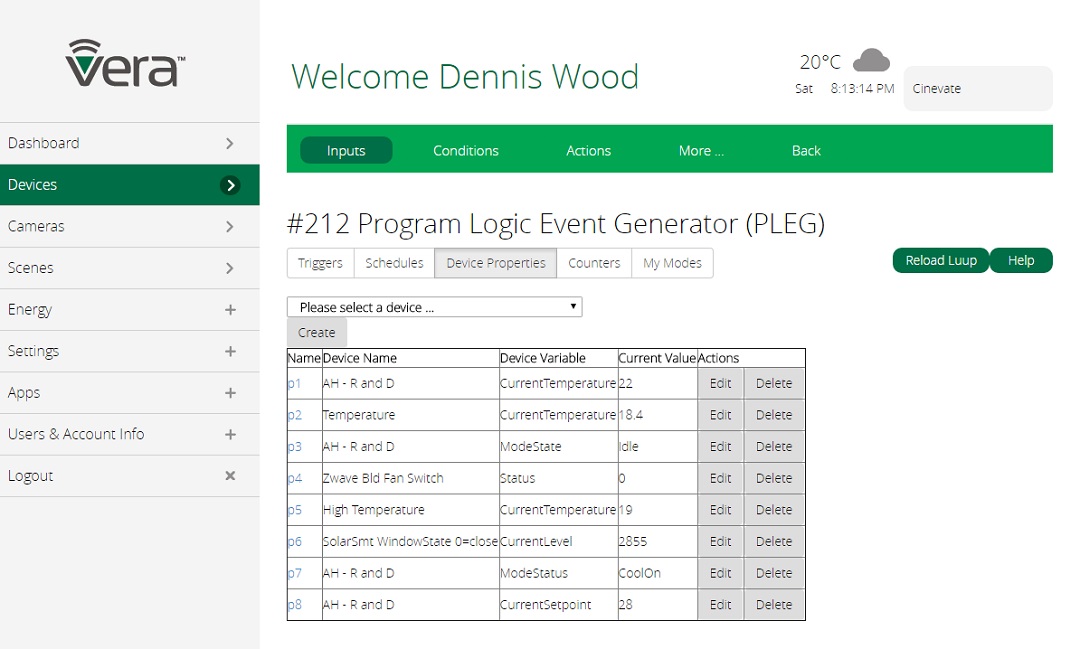Edit the p3 ModeState row
The image size is (1080, 649).
[x=720, y=446]
